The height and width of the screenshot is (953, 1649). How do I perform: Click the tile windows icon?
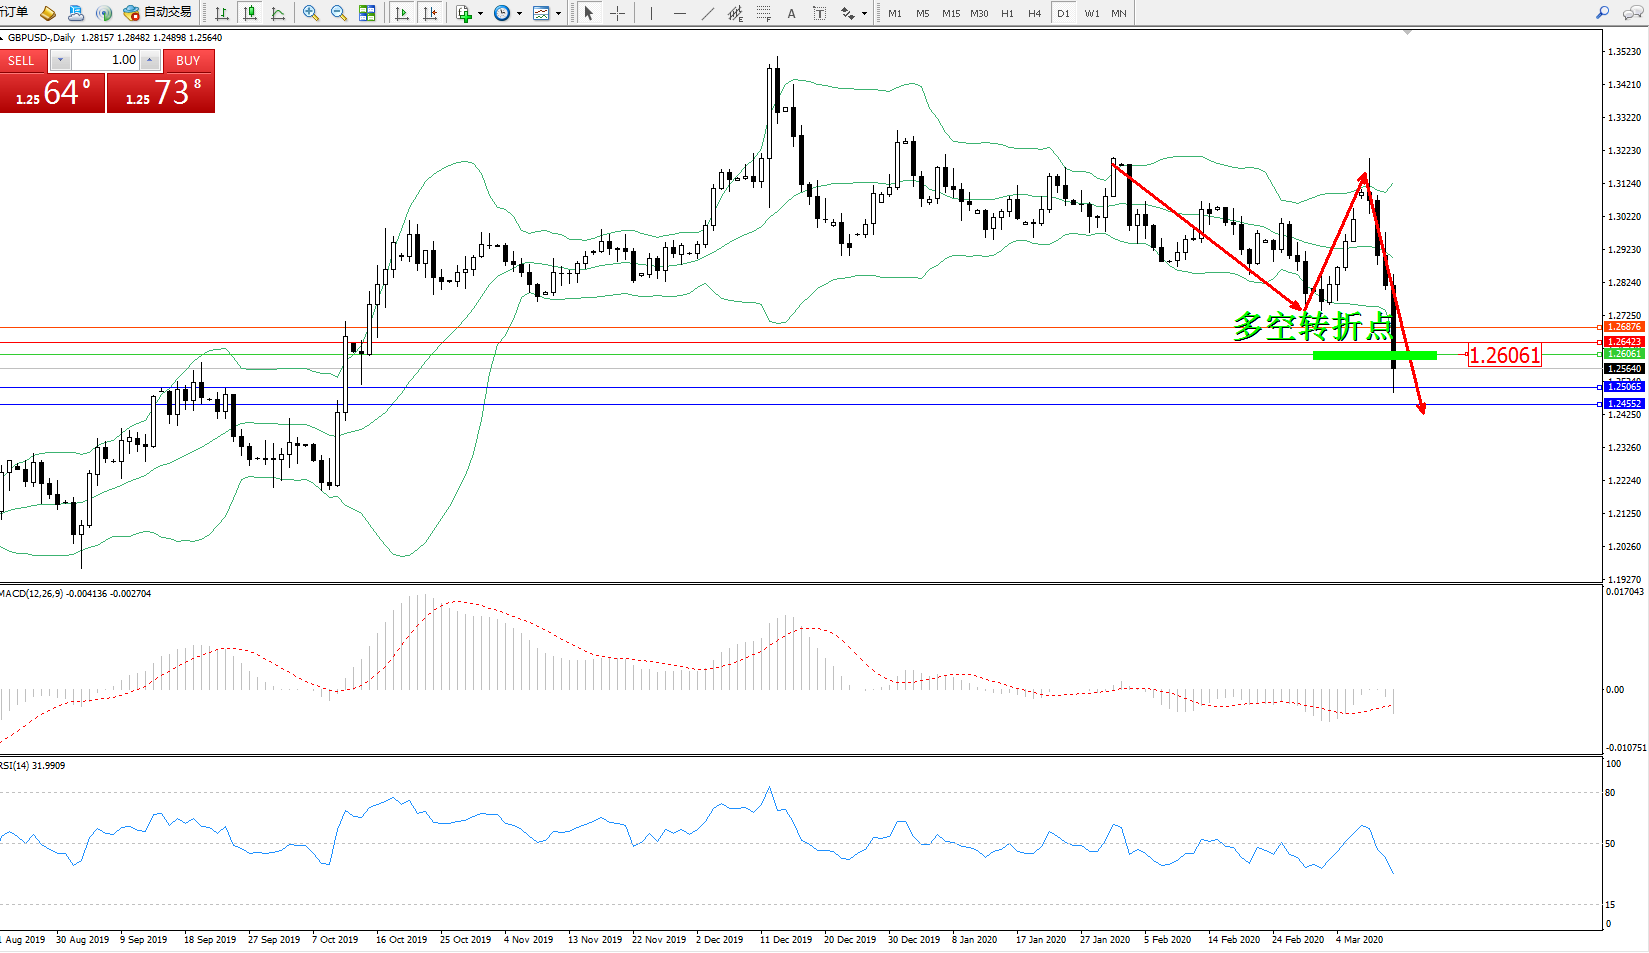pyautogui.click(x=367, y=13)
